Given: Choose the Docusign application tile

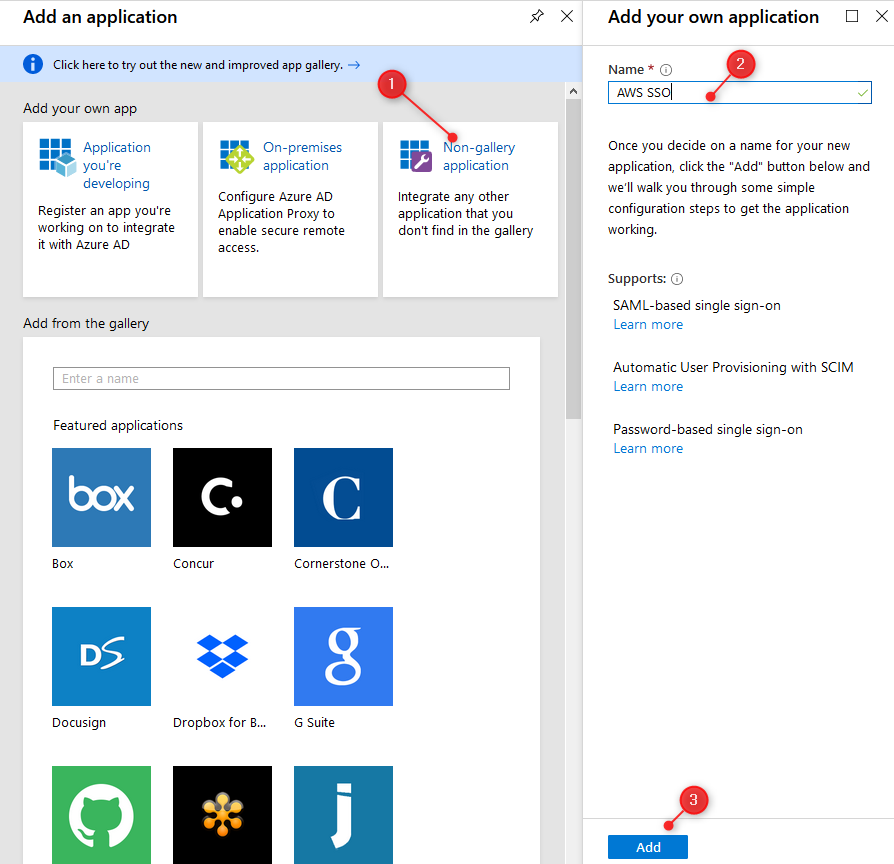Looking at the screenshot, I should point(101,656).
